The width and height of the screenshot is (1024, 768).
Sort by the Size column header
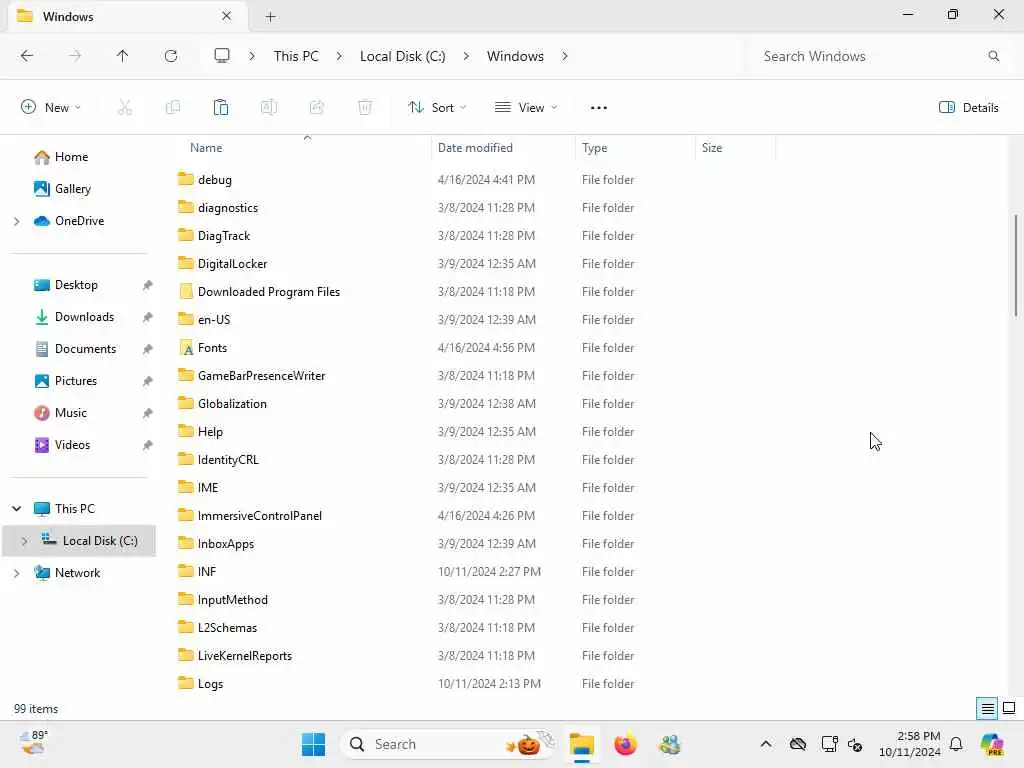712,148
